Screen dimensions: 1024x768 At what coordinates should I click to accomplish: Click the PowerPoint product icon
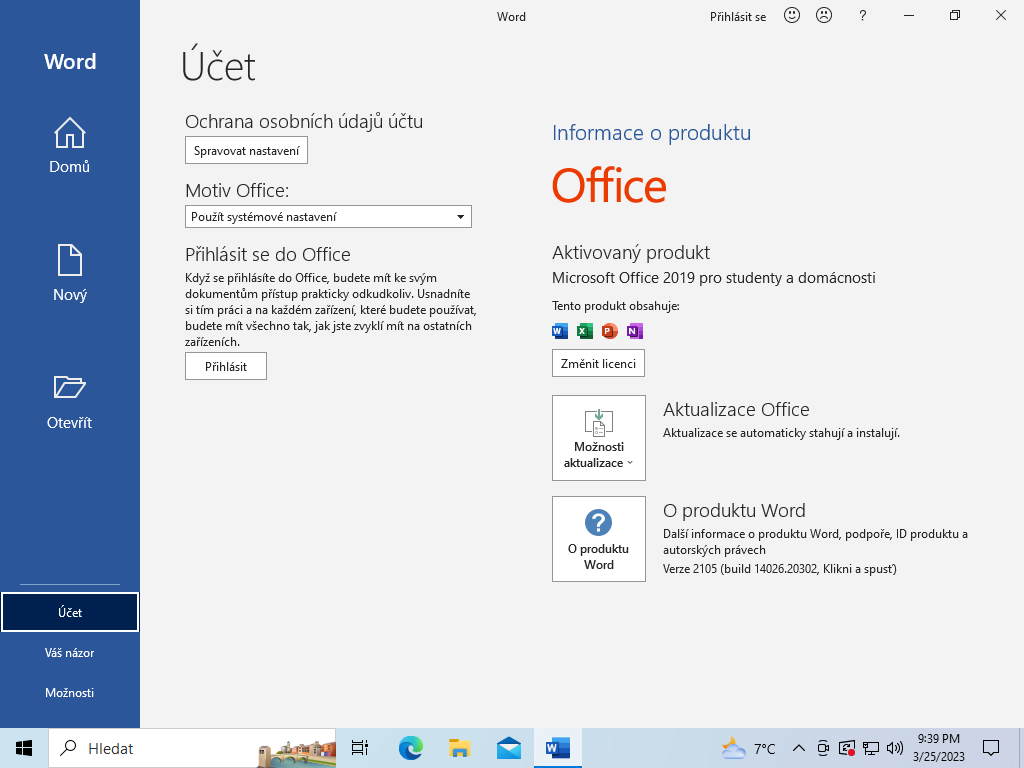(x=609, y=331)
